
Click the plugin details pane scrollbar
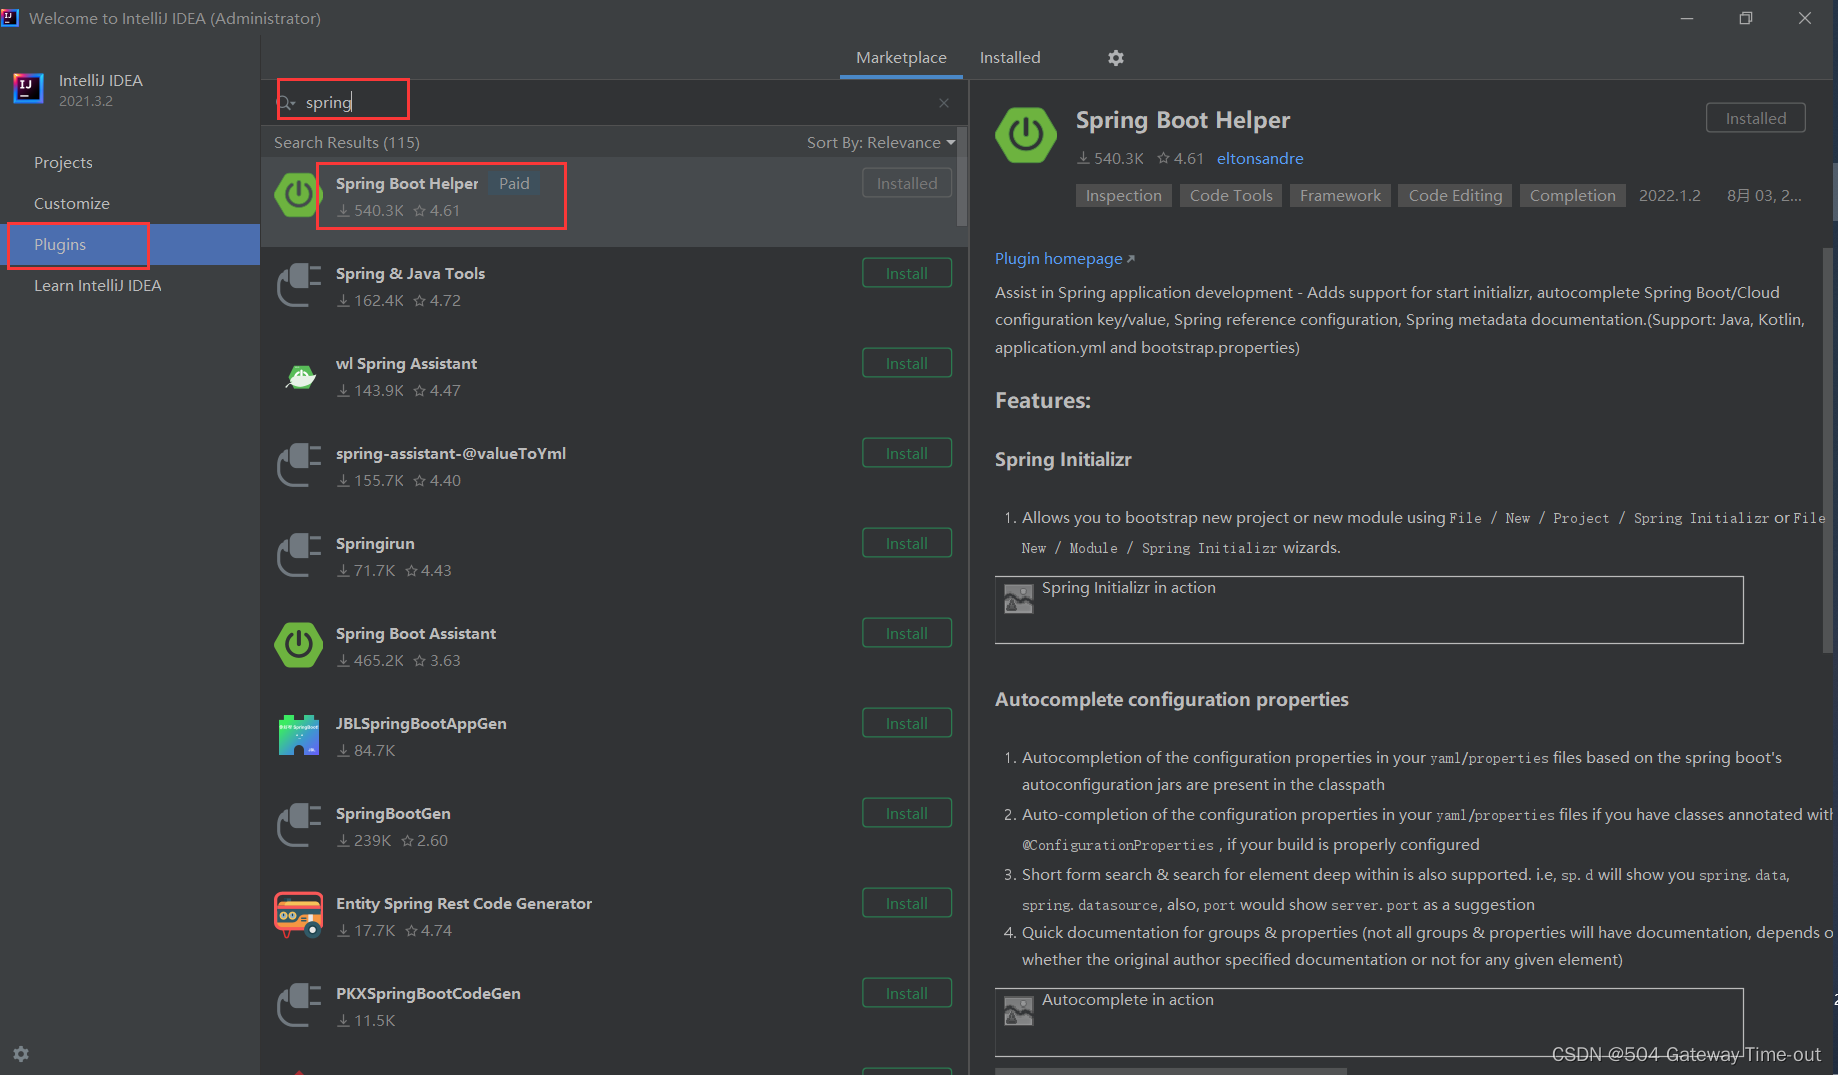tap(1828, 450)
